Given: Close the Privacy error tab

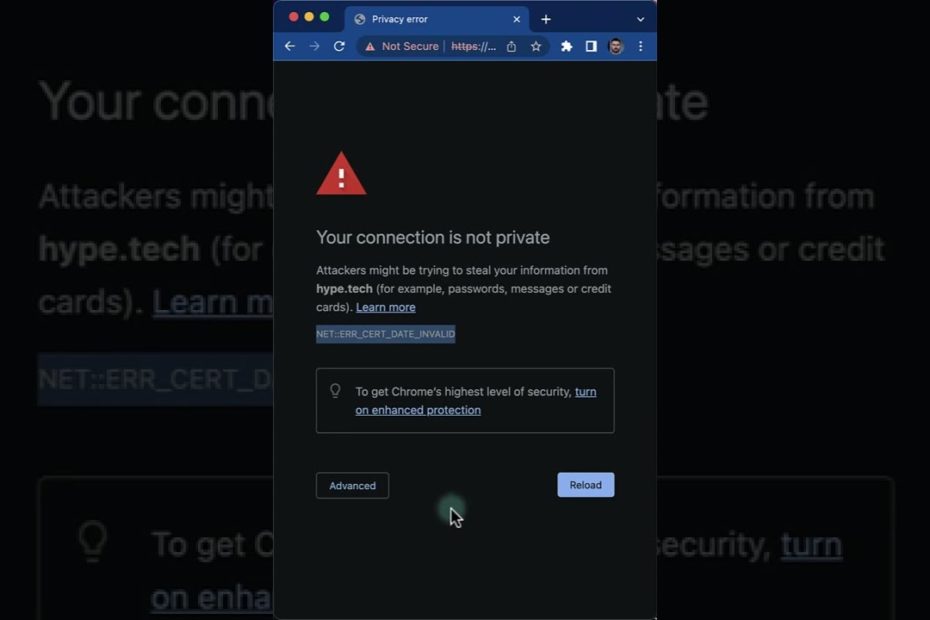Looking at the screenshot, I should [517, 20].
